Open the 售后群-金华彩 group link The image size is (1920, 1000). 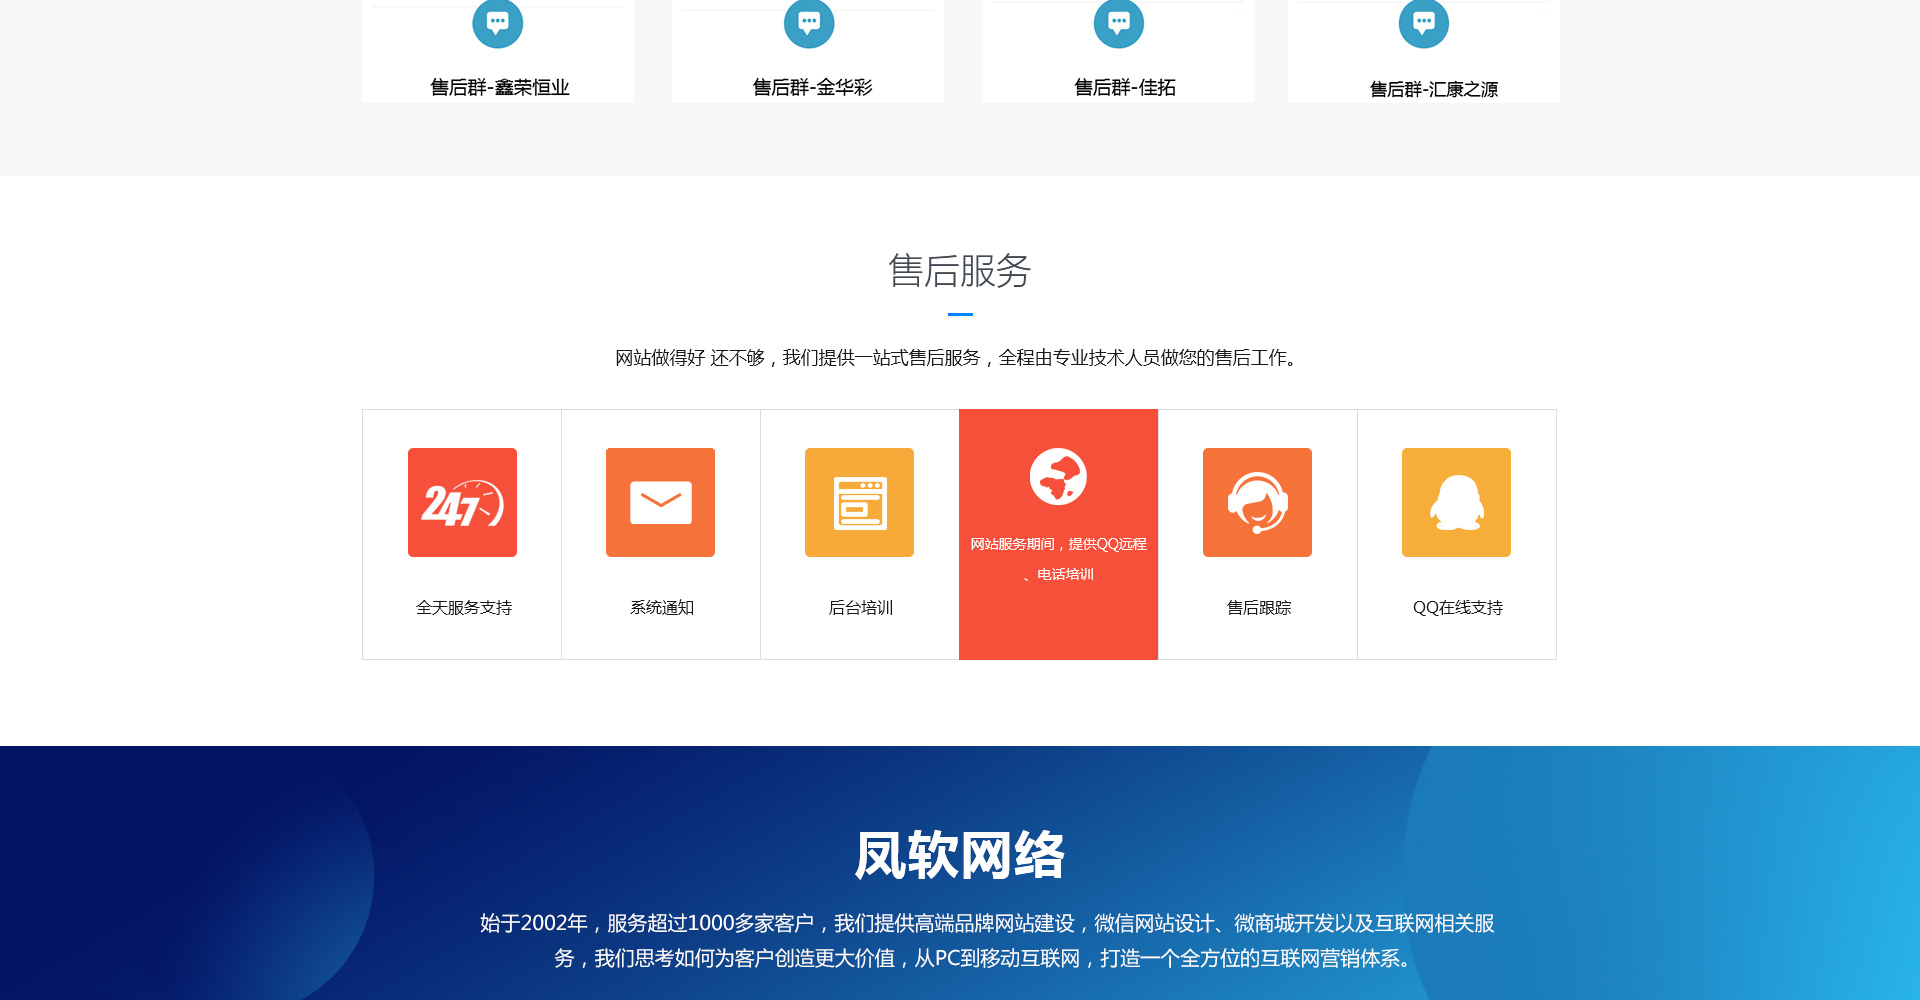[812, 88]
